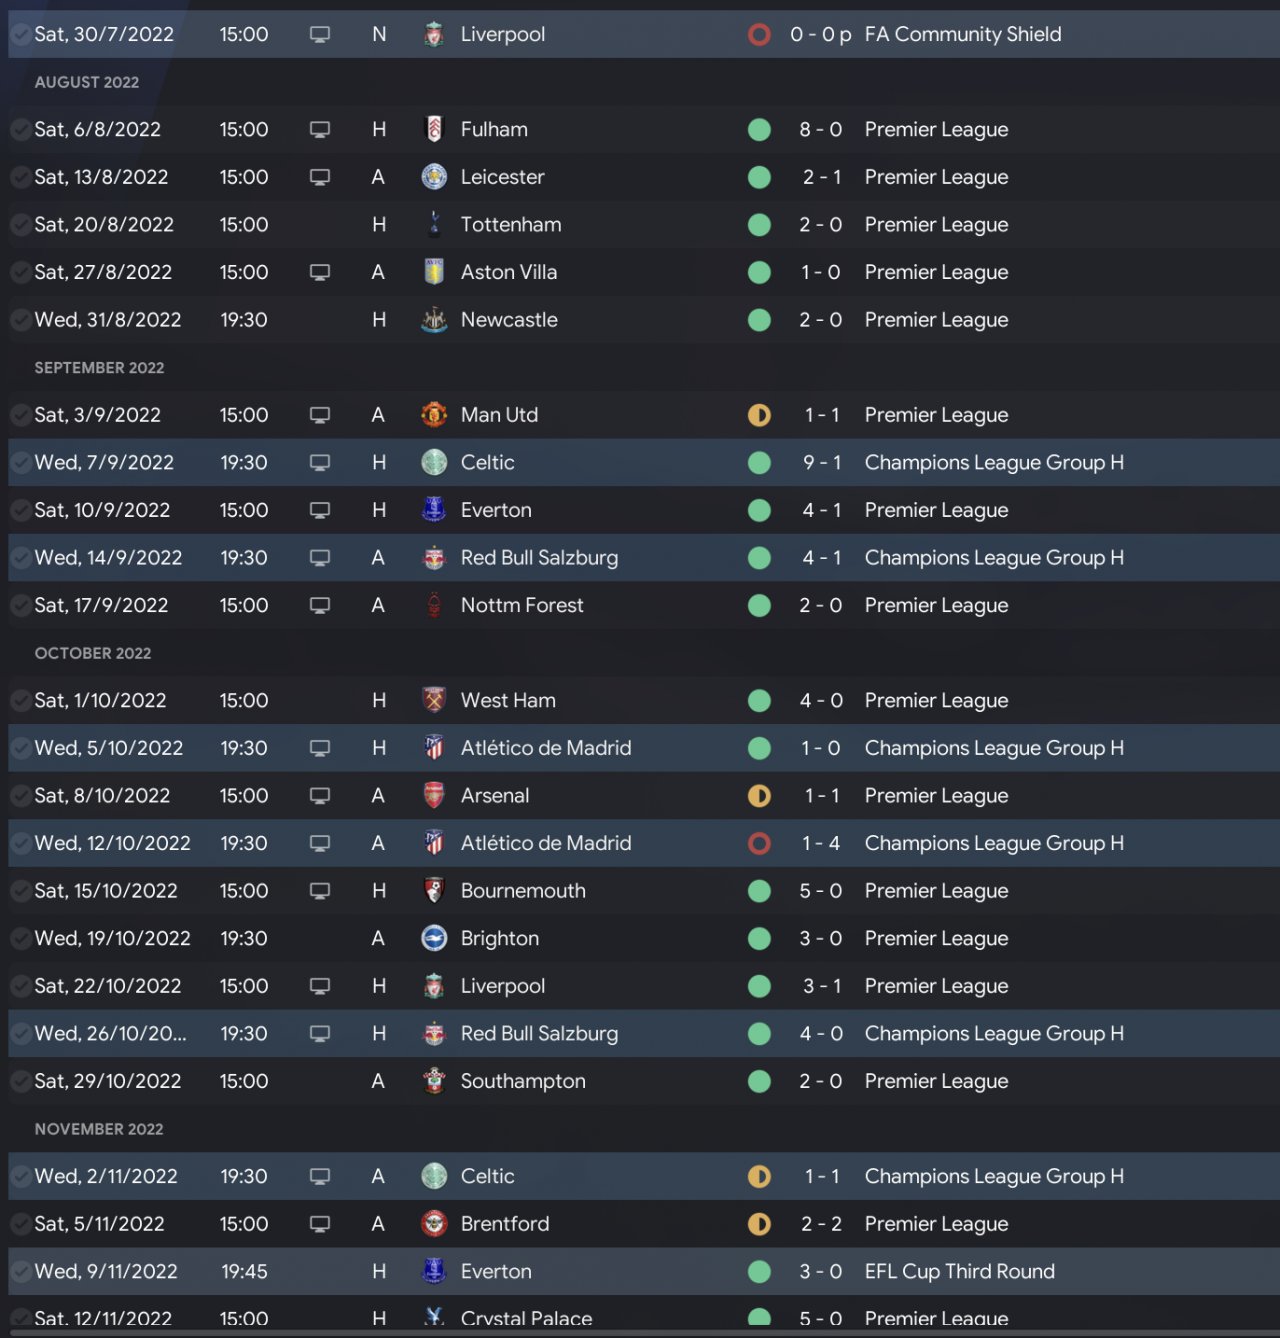Click the Arsenal club badge
The height and width of the screenshot is (1338, 1280).
click(x=434, y=795)
